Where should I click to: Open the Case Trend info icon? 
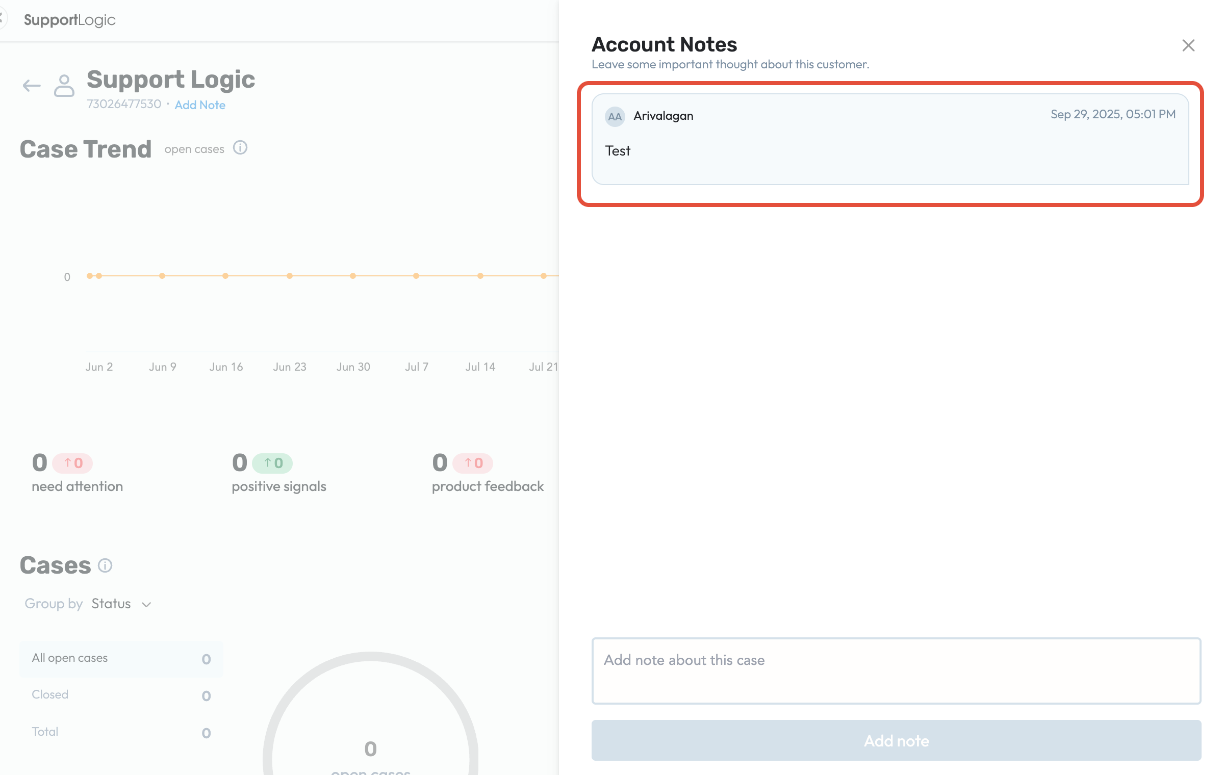[240, 148]
